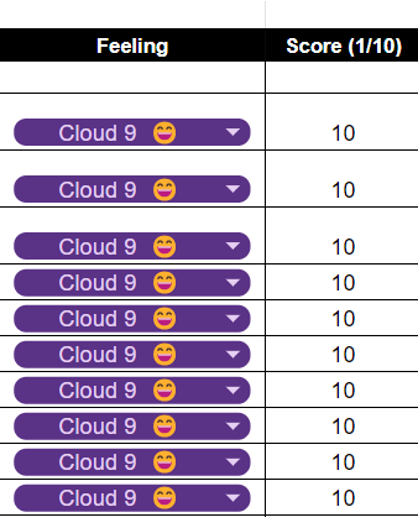The width and height of the screenshot is (418, 517).
Task: Expand the seventh Cloud 9 chip's dropdown arrow
Action: click(233, 390)
